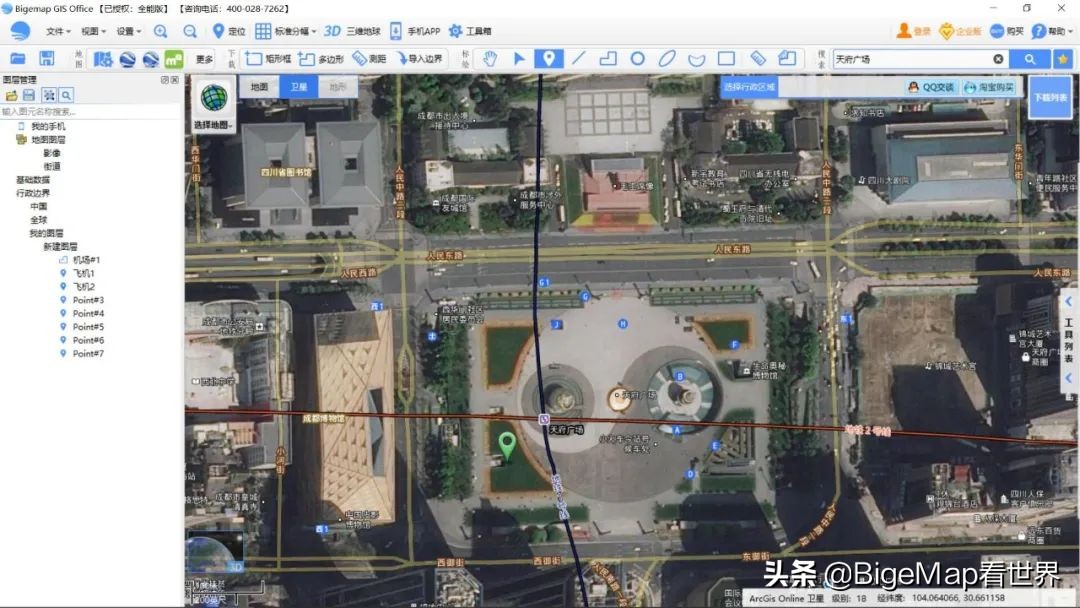1080x608 pixels.
Task: Float the 图层管理 panel
Action: click(x=165, y=80)
